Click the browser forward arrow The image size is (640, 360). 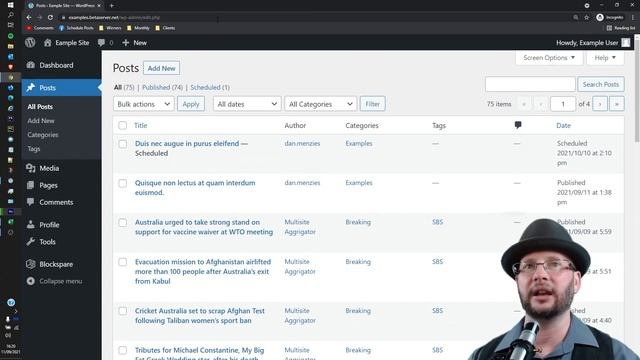click(x=40, y=18)
